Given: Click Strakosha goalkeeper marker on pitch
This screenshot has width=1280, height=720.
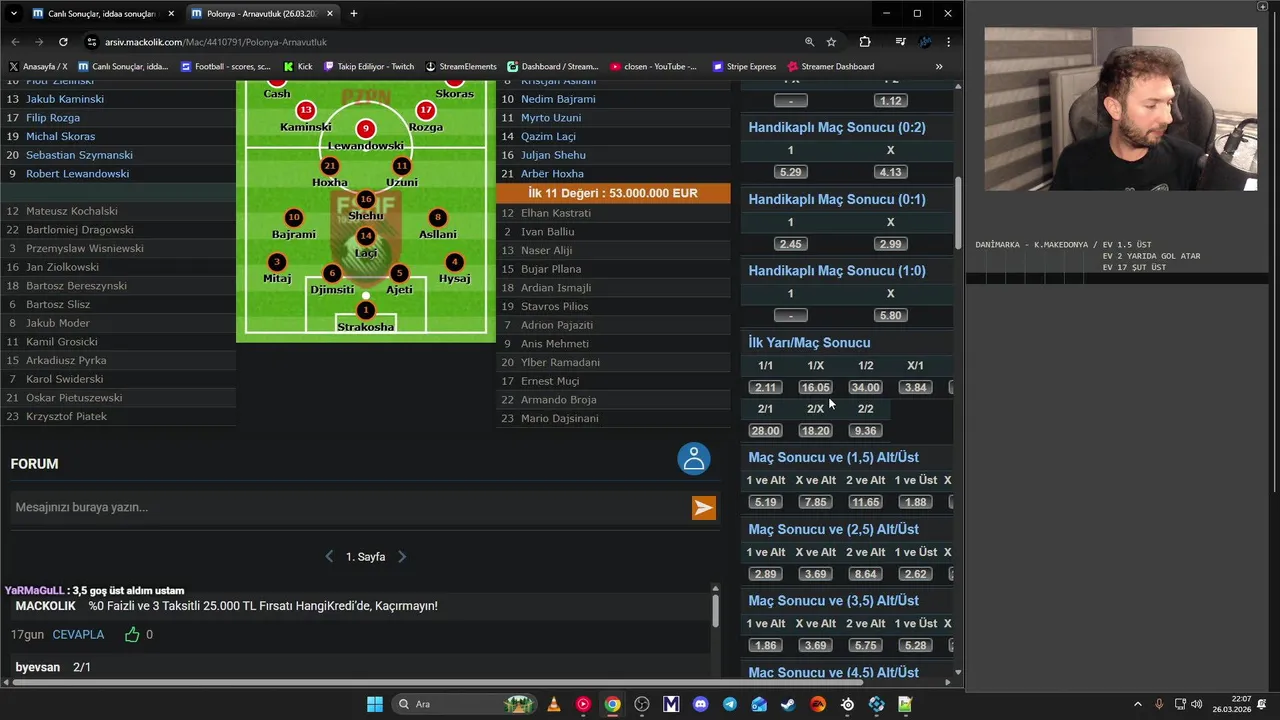Looking at the screenshot, I should click(366, 311).
